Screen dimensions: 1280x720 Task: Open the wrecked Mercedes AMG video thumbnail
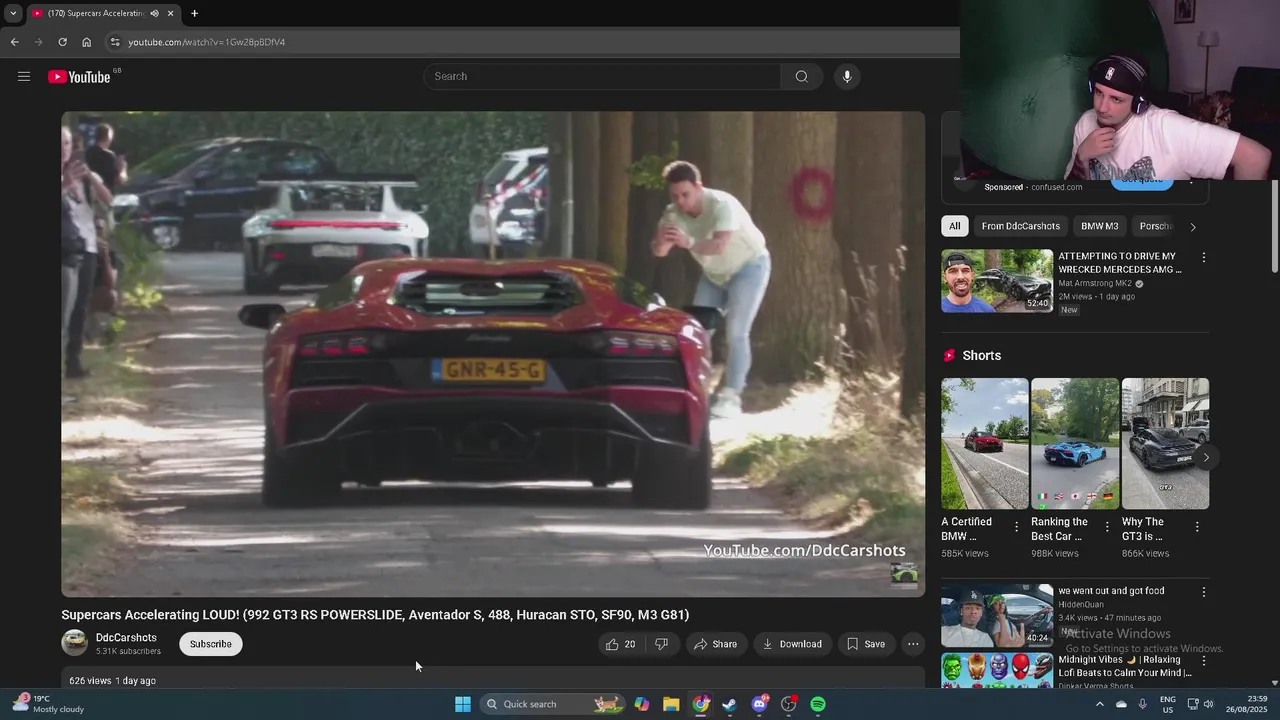click(997, 281)
